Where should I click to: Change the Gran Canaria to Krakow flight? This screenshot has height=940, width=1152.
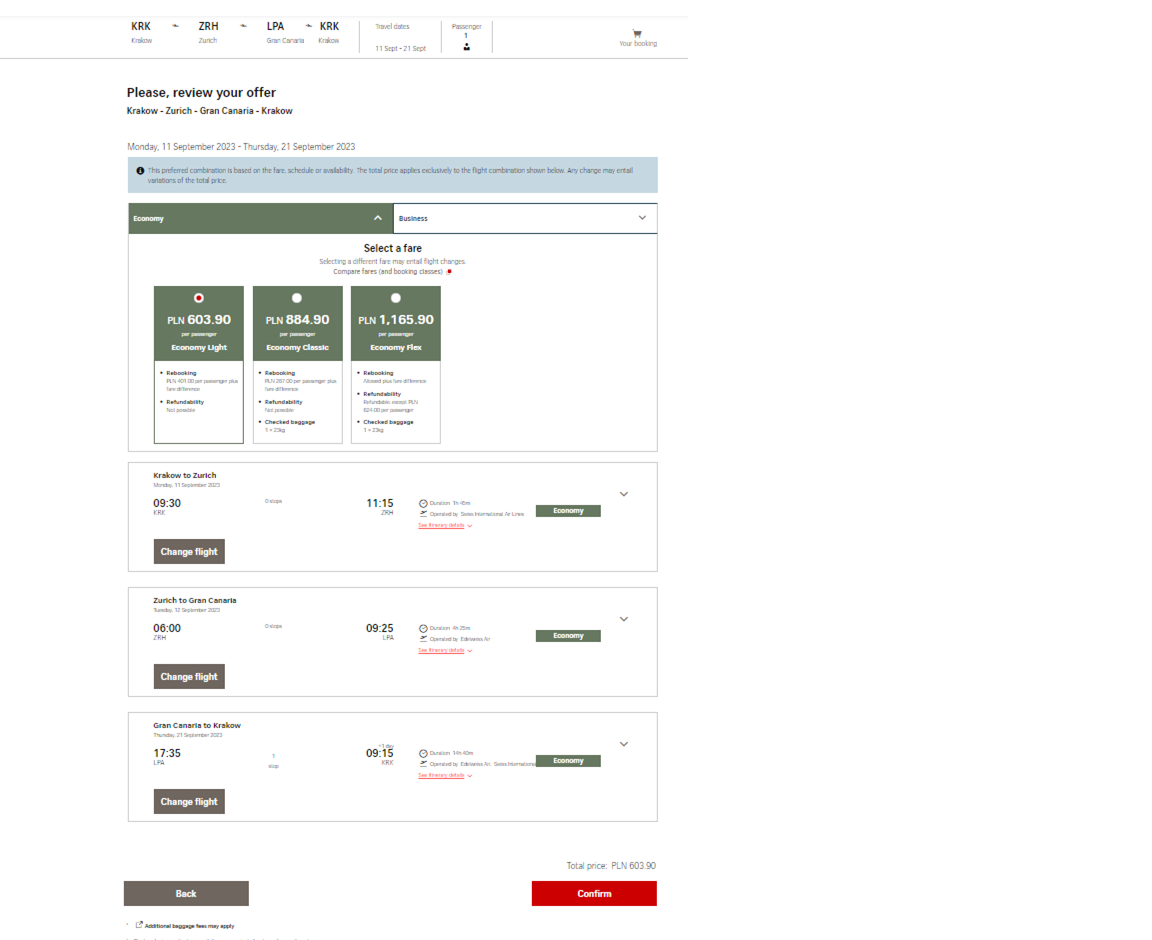click(x=189, y=802)
